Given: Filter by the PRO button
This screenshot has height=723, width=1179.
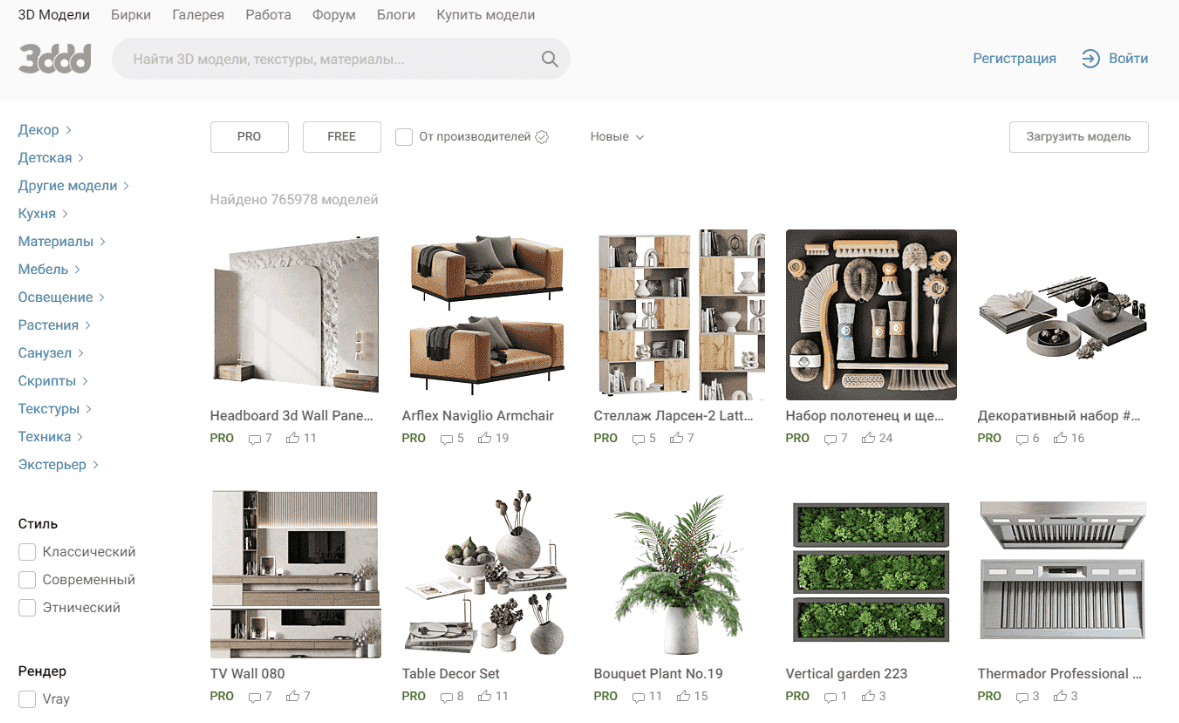Looking at the screenshot, I should [249, 137].
